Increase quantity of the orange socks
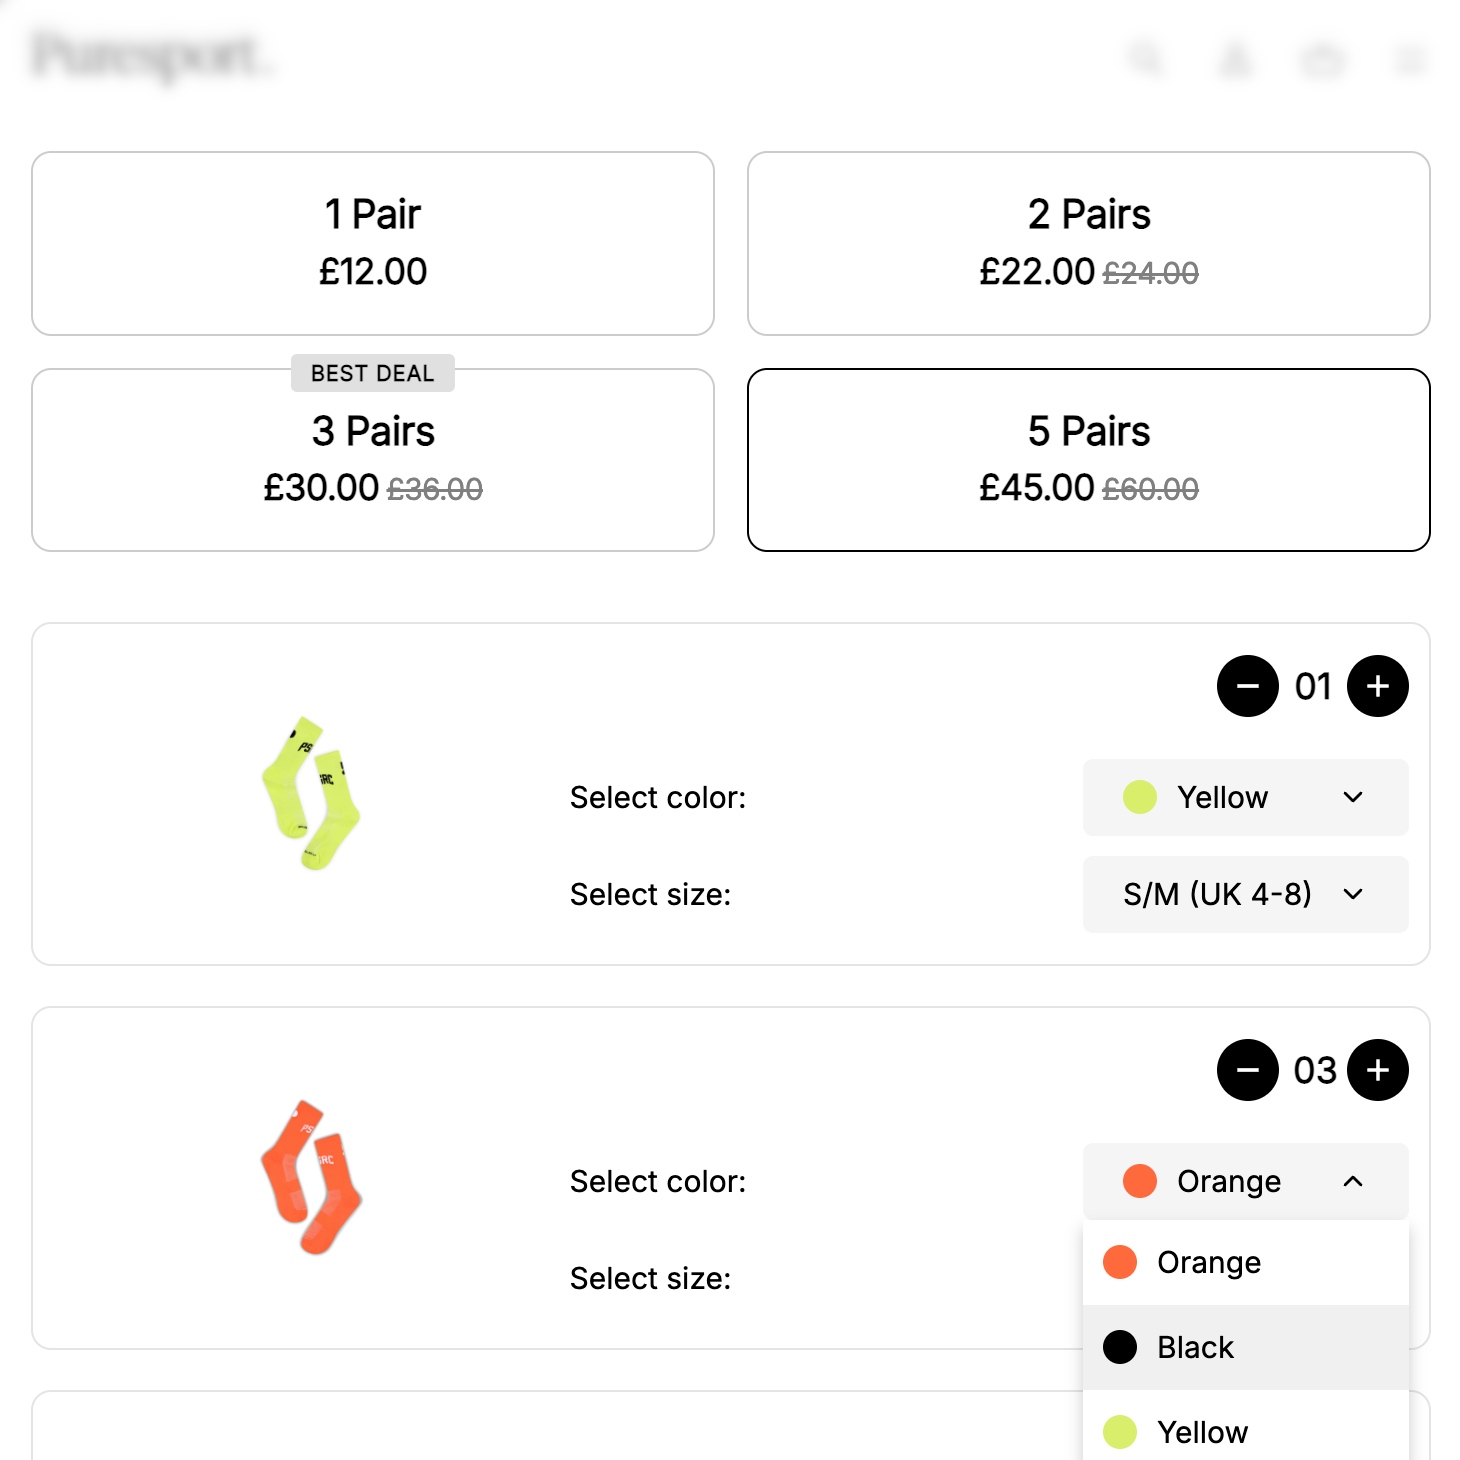The image size is (1460, 1460). pos(1377,1070)
